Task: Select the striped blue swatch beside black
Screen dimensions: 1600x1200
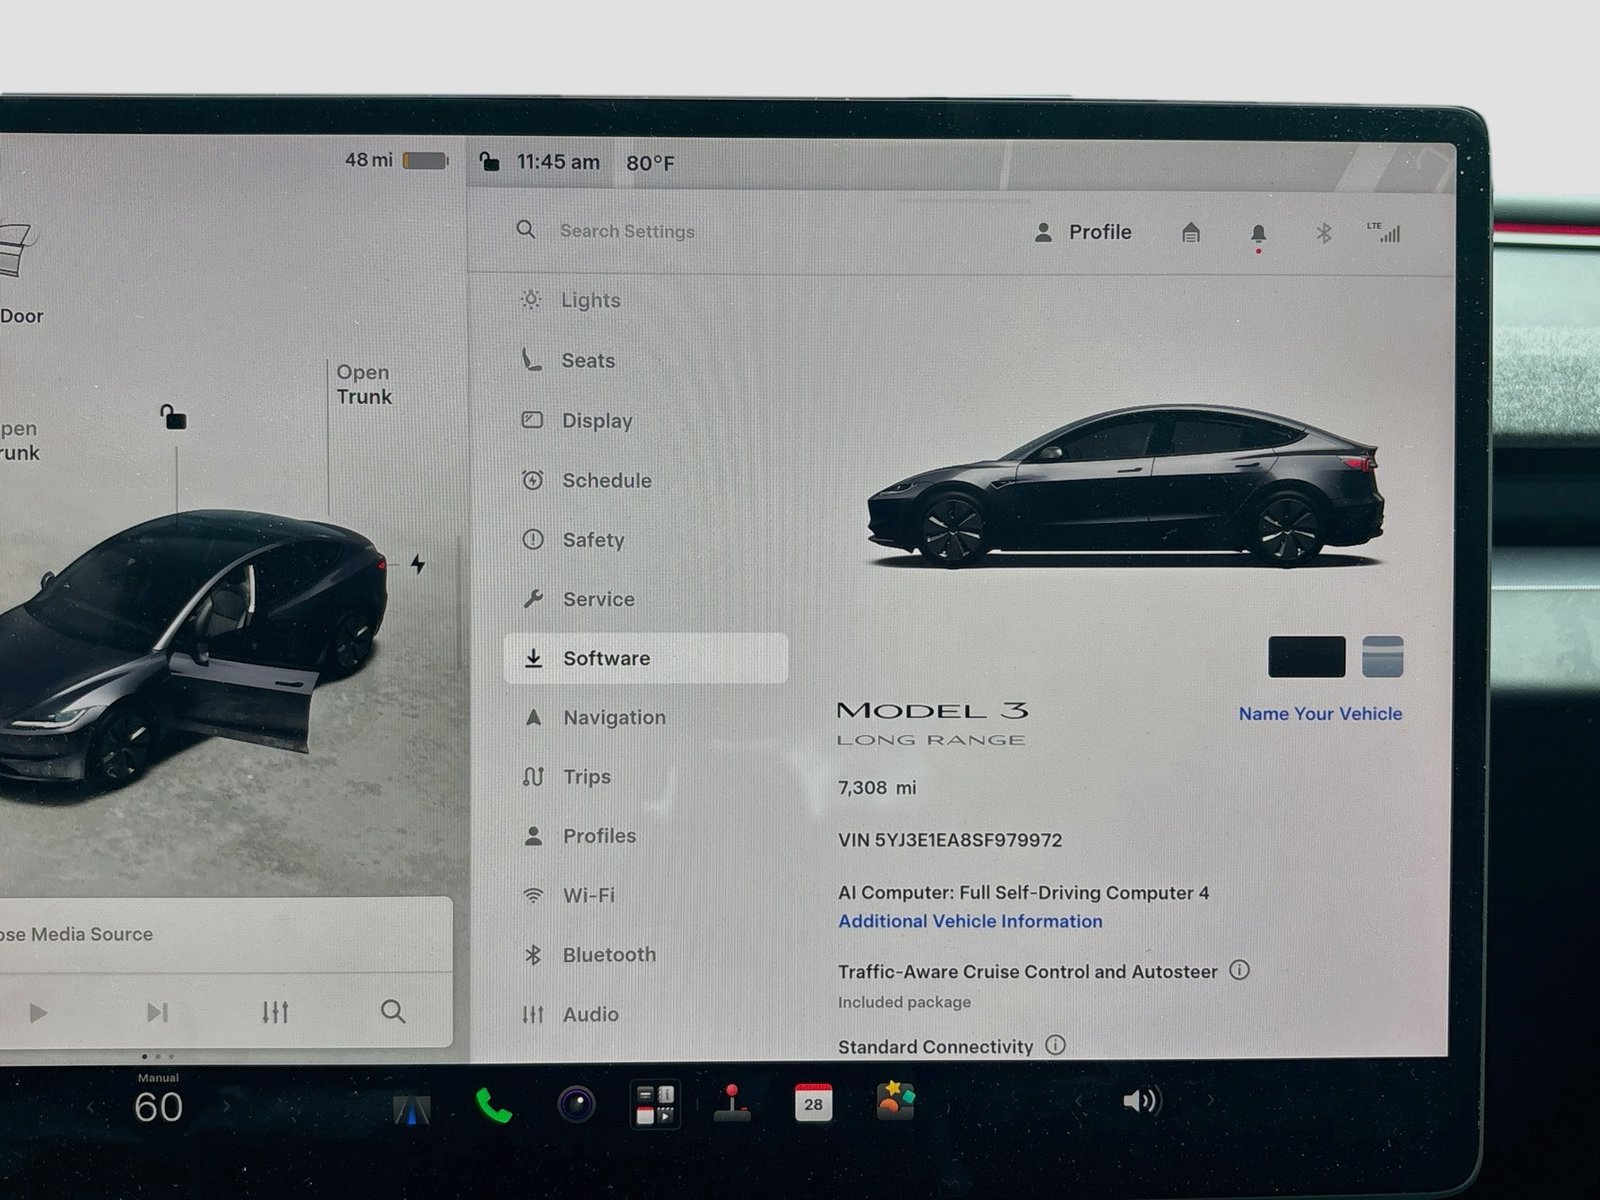Action: tap(1383, 657)
